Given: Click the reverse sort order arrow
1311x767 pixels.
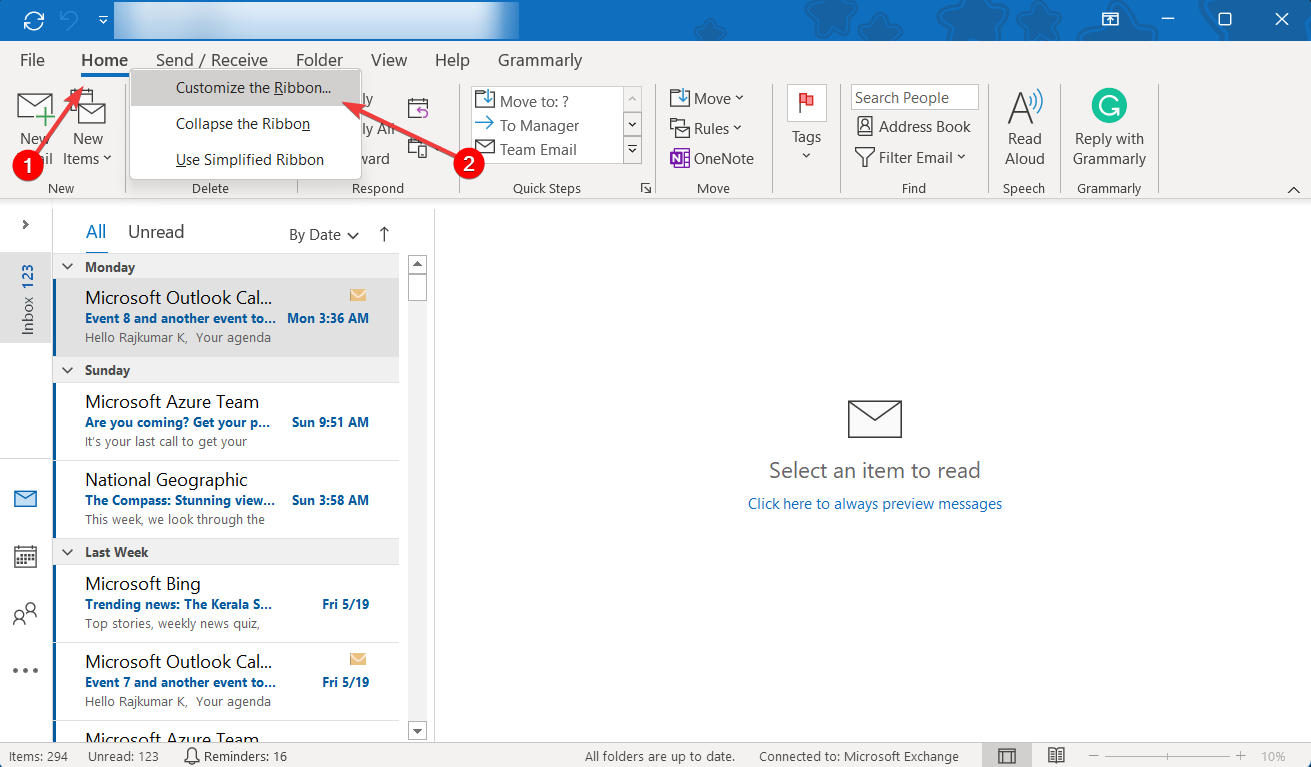Looking at the screenshot, I should tap(384, 234).
